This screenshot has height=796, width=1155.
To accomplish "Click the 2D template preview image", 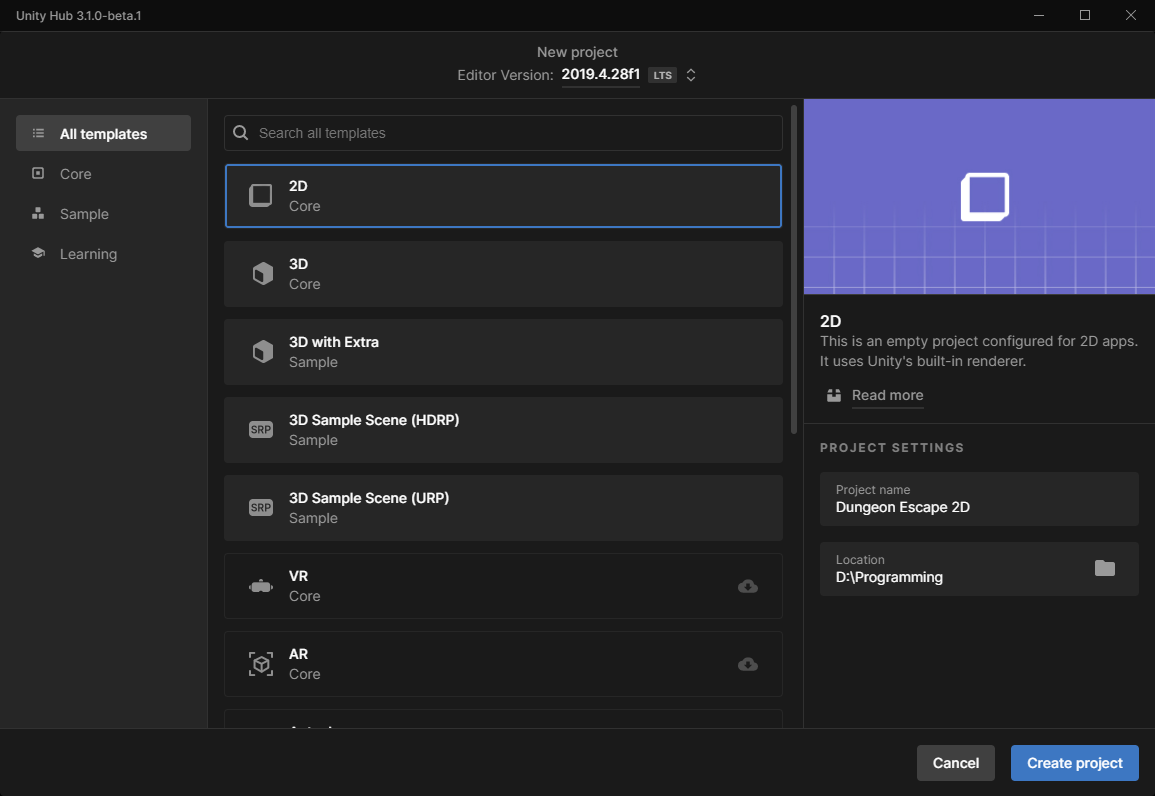I will click(x=979, y=197).
